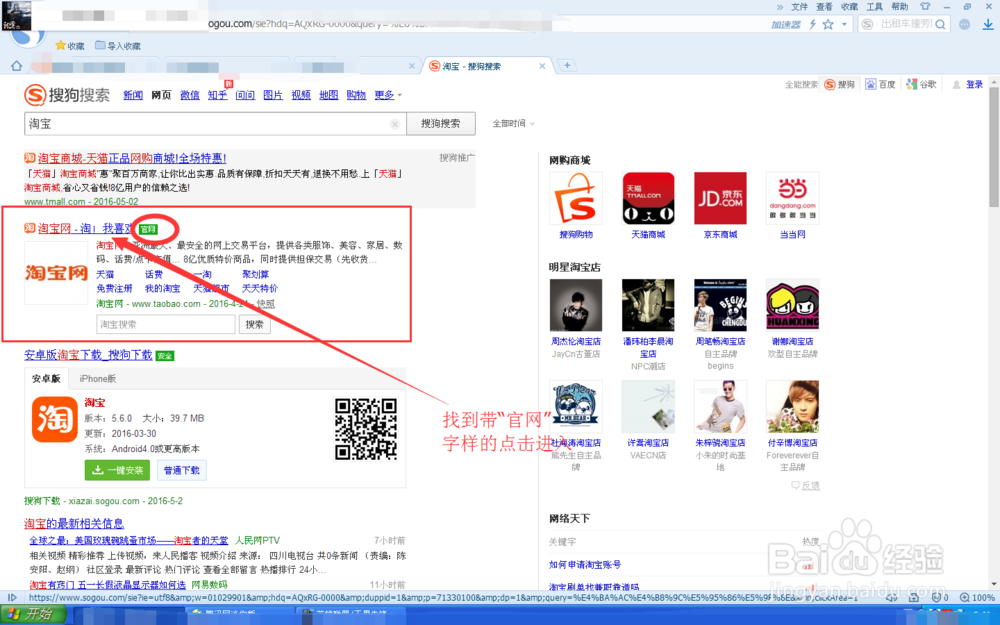Switch to 知乎 search category
Image resolution: width=1000 pixels, height=625 pixels.
(x=217, y=95)
